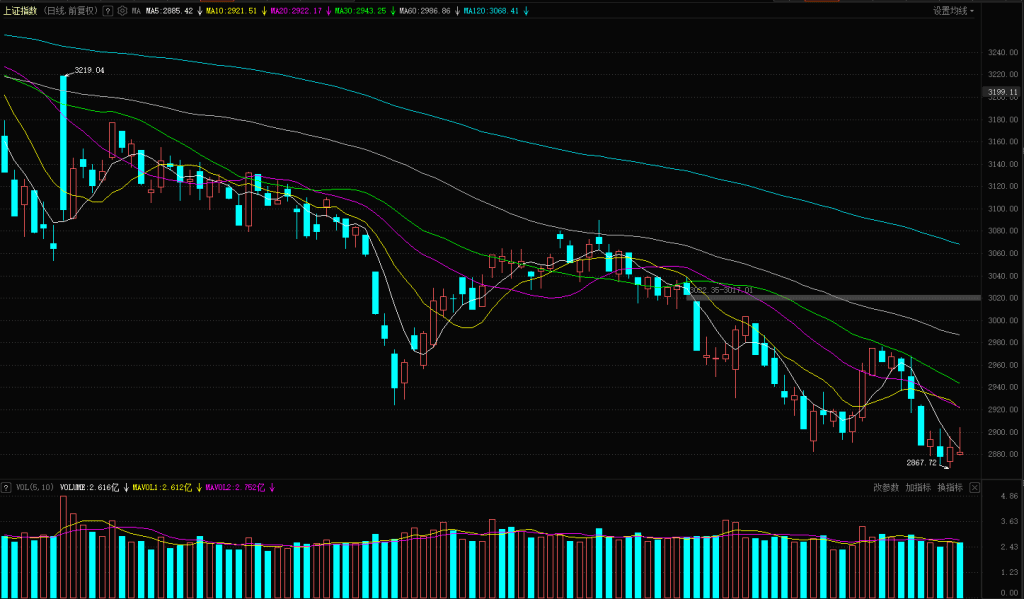Close the volume indicator panel

pos(974,488)
